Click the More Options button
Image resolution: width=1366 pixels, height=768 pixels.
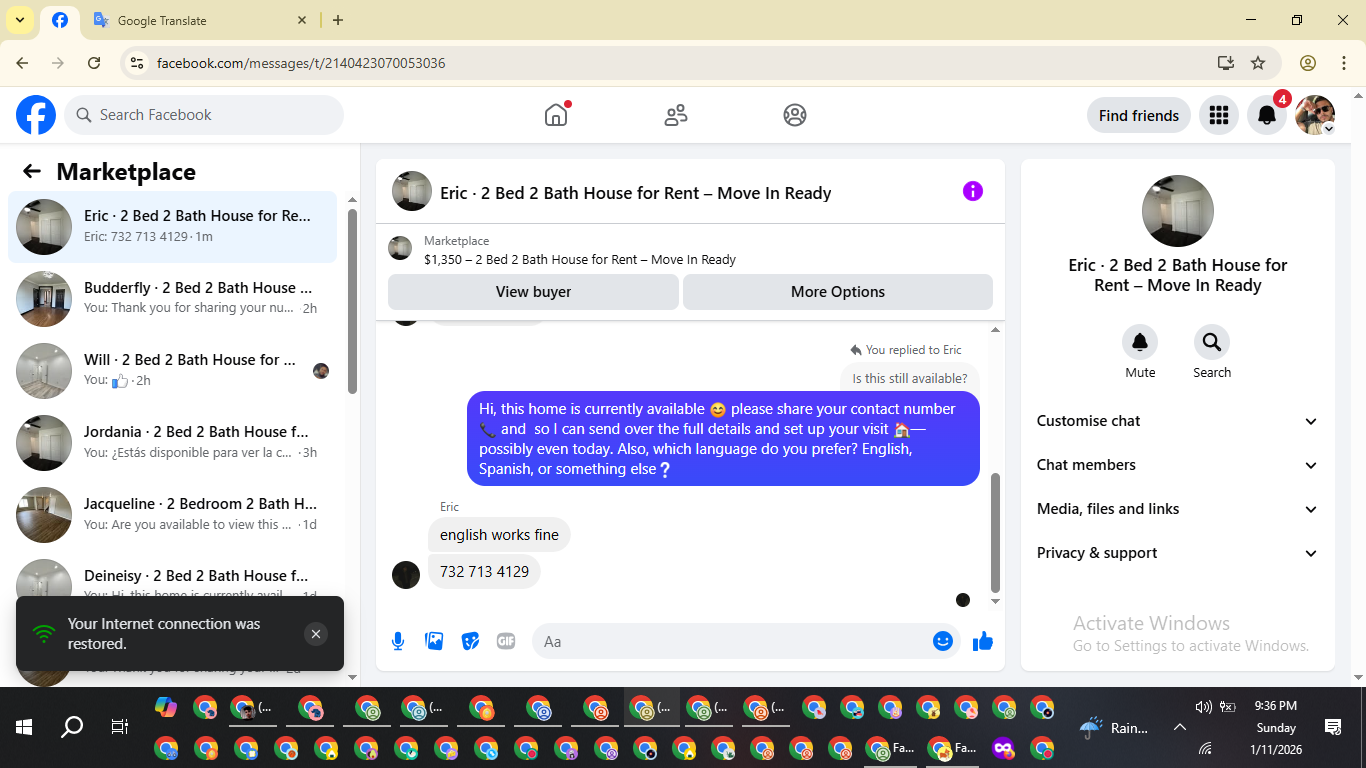click(x=838, y=292)
